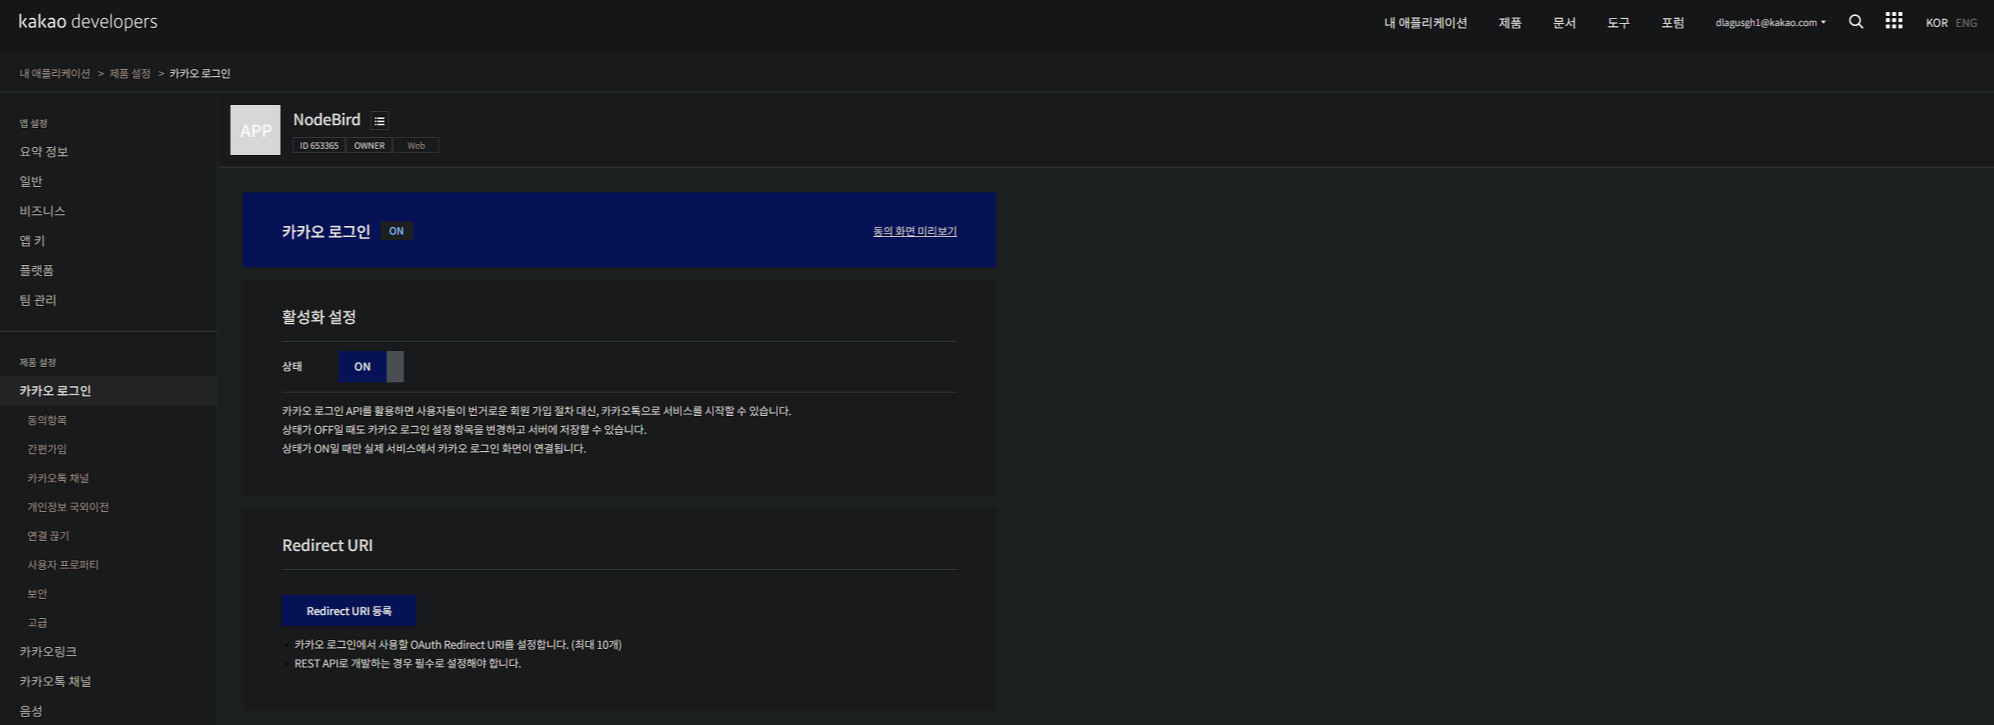The height and width of the screenshot is (725, 1994).
Task: Select 일반 in sidebar
Action: pyautogui.click(x=31, y=181)
